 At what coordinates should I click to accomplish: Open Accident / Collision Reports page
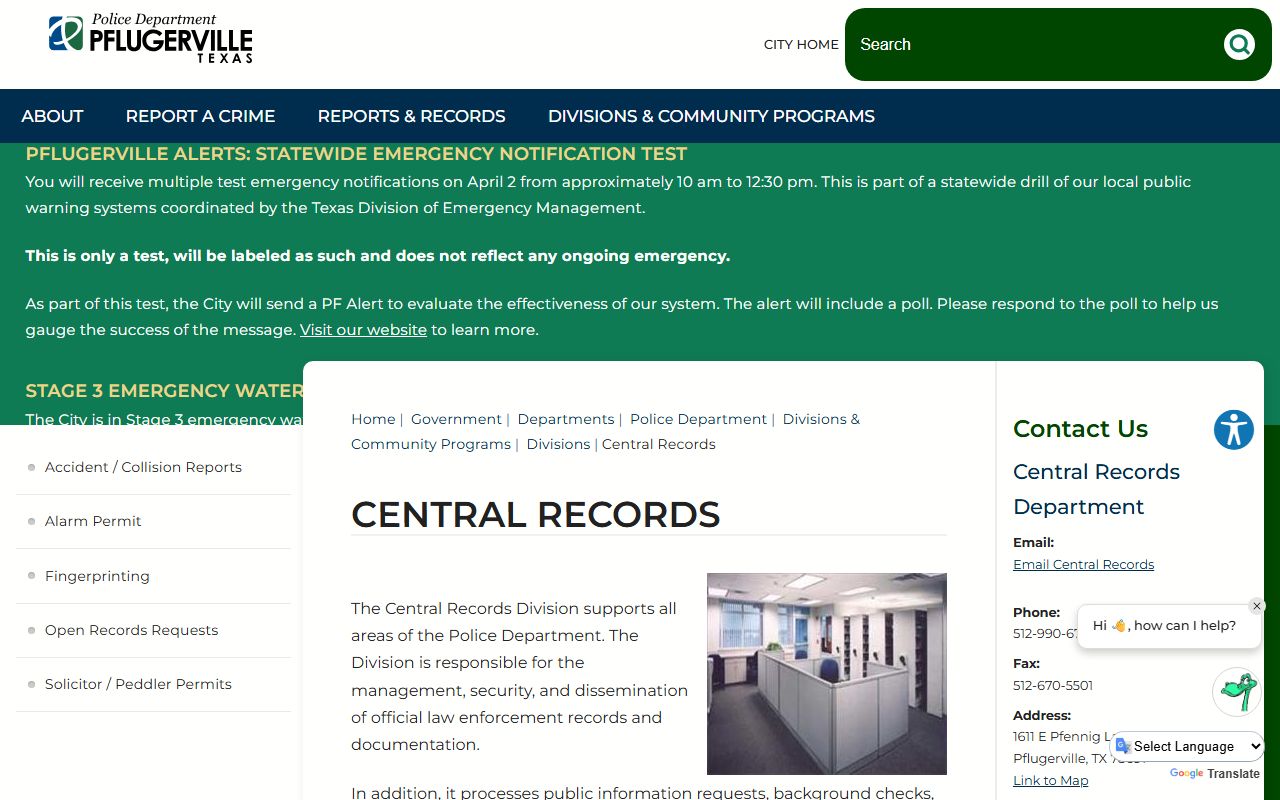point(143,467)
